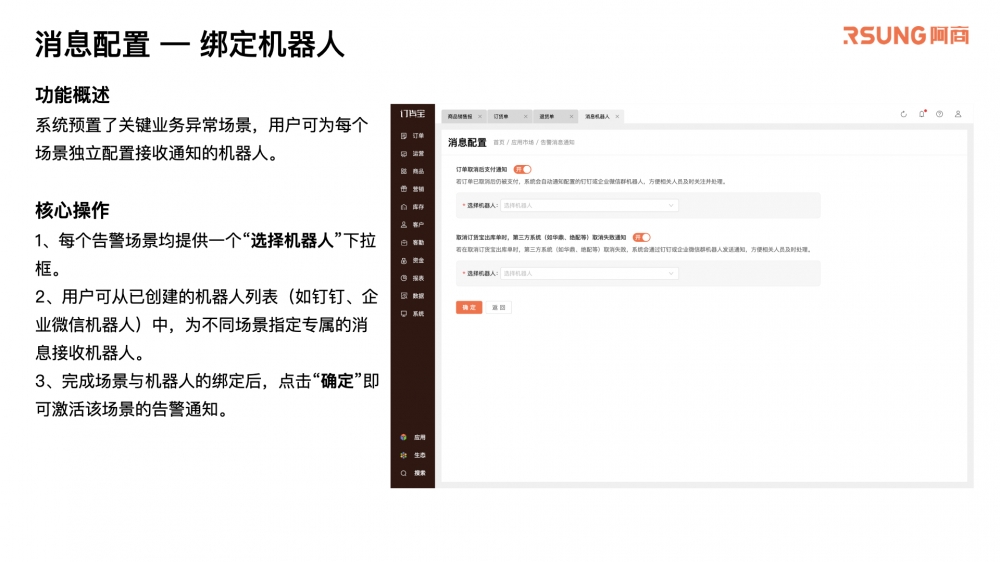
Task: Close the 订货单 tab
Action: pyautogui.click(x=526, y=117)
